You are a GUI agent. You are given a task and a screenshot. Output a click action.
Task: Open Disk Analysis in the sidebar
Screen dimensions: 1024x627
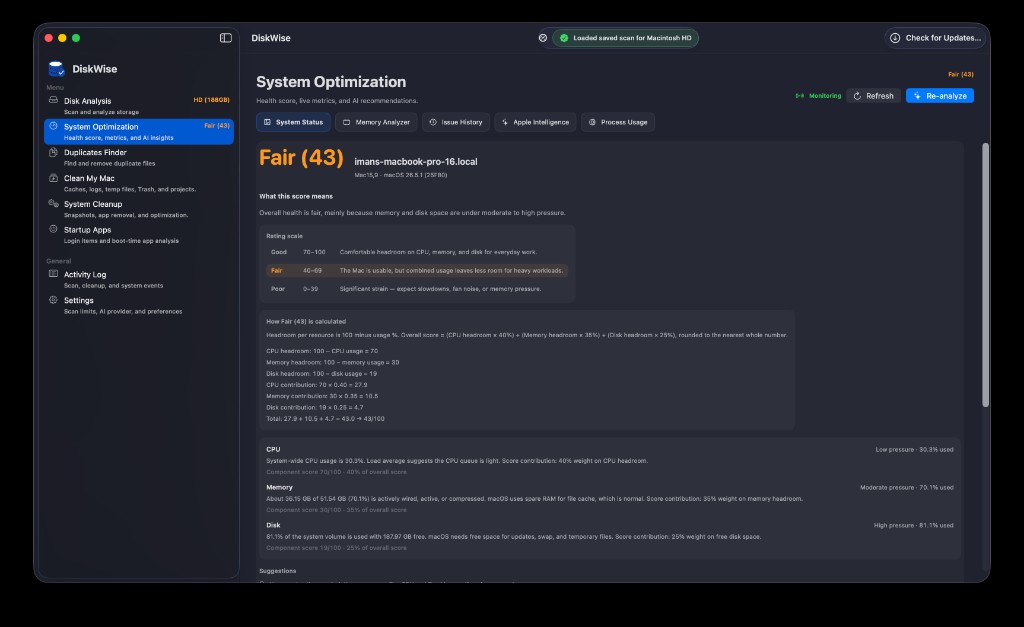click(138, 105)
